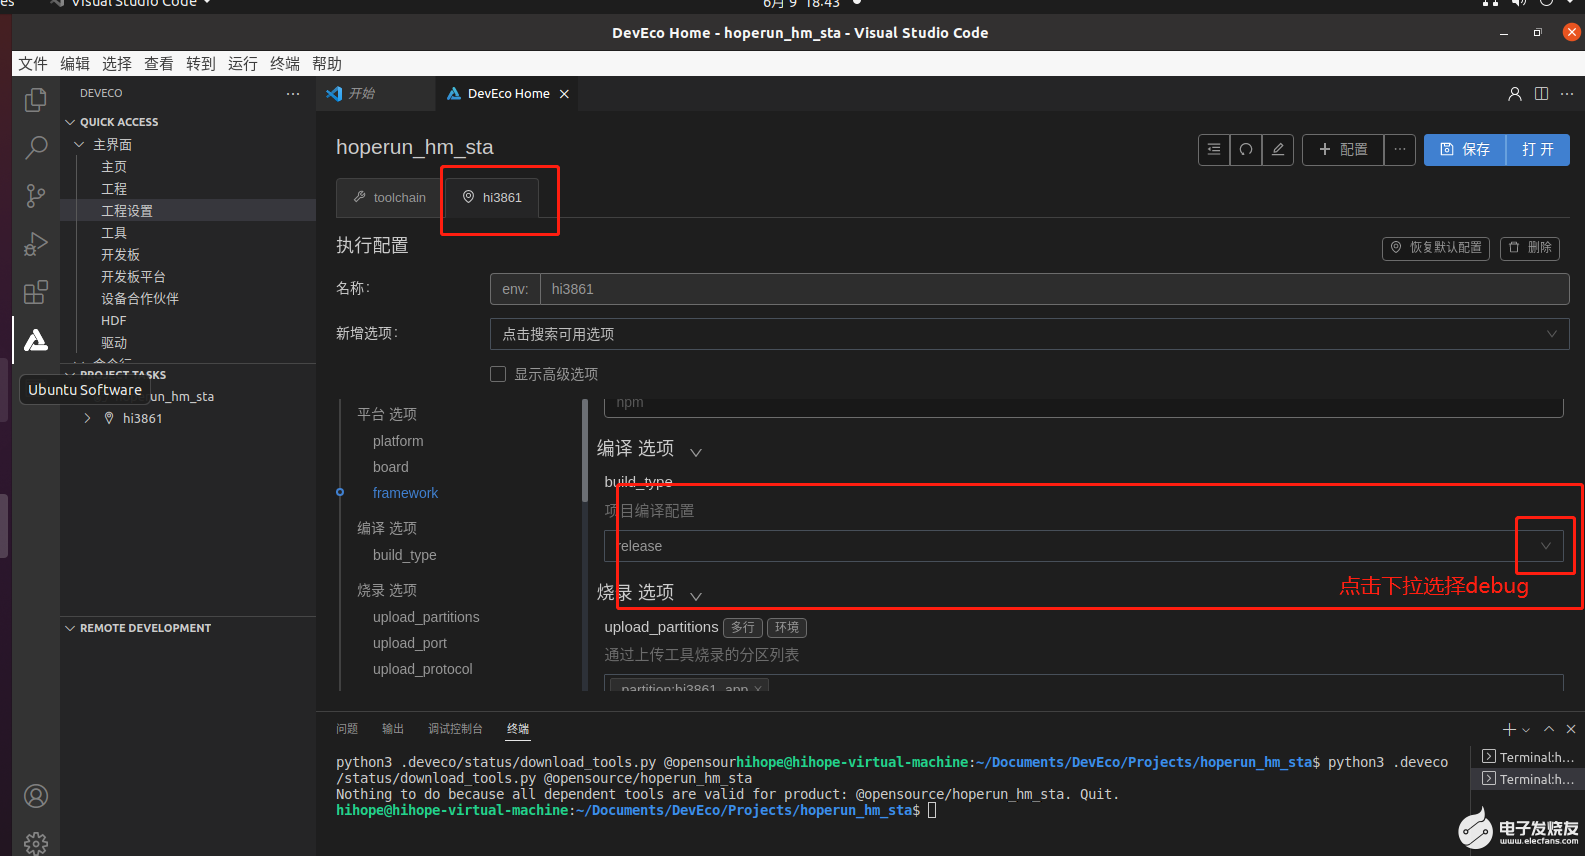Select the DevEco icon in activity bar
This screenshot has height=856, width=1585.
point(36,340)
